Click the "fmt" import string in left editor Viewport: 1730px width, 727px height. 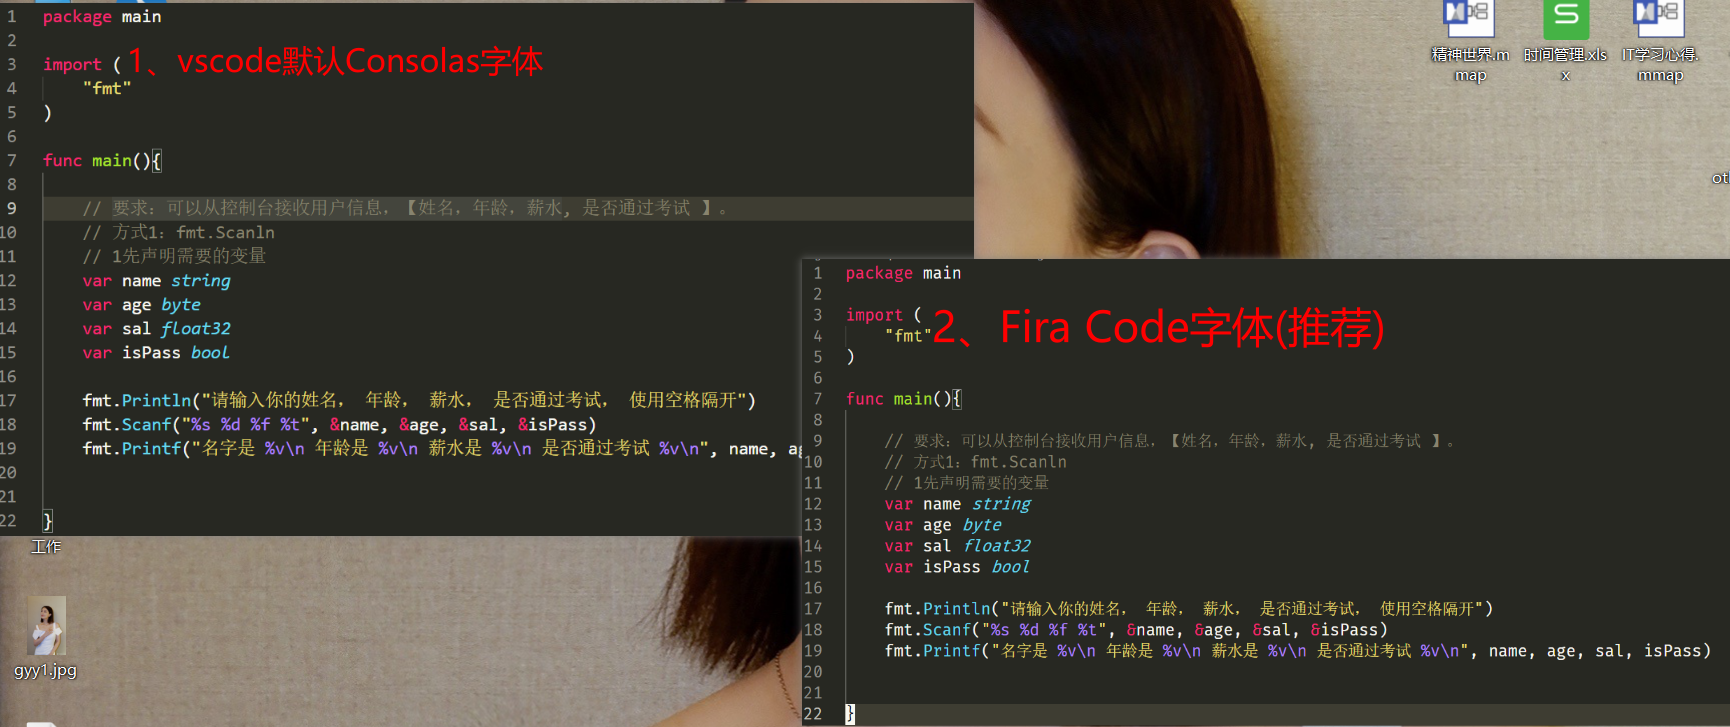coord(107,88)
